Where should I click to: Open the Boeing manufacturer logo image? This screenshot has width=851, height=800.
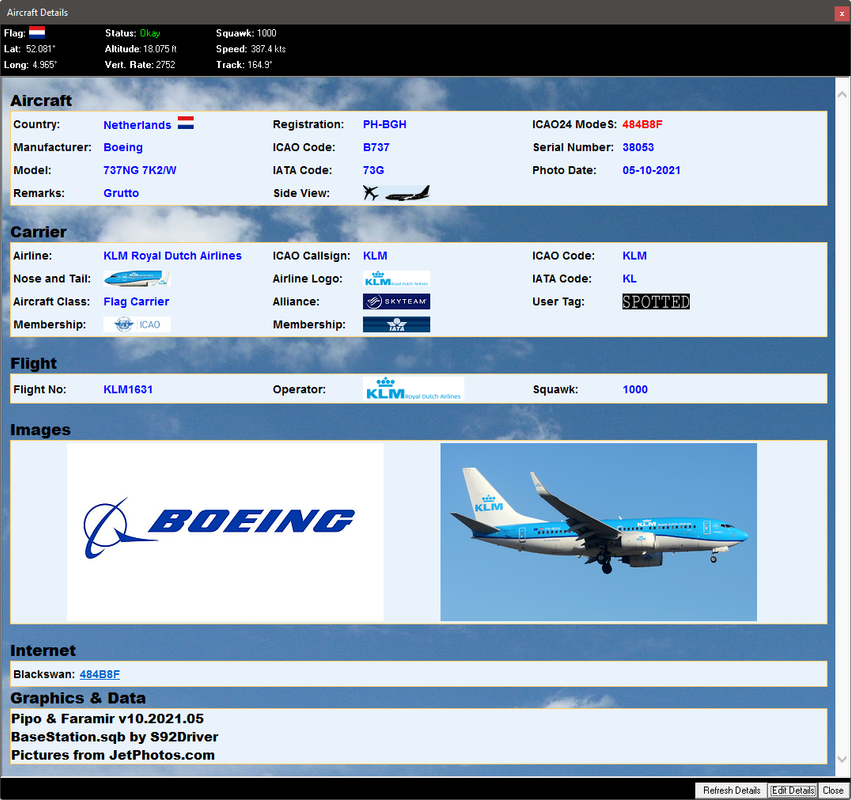click(x=225, y=532)
